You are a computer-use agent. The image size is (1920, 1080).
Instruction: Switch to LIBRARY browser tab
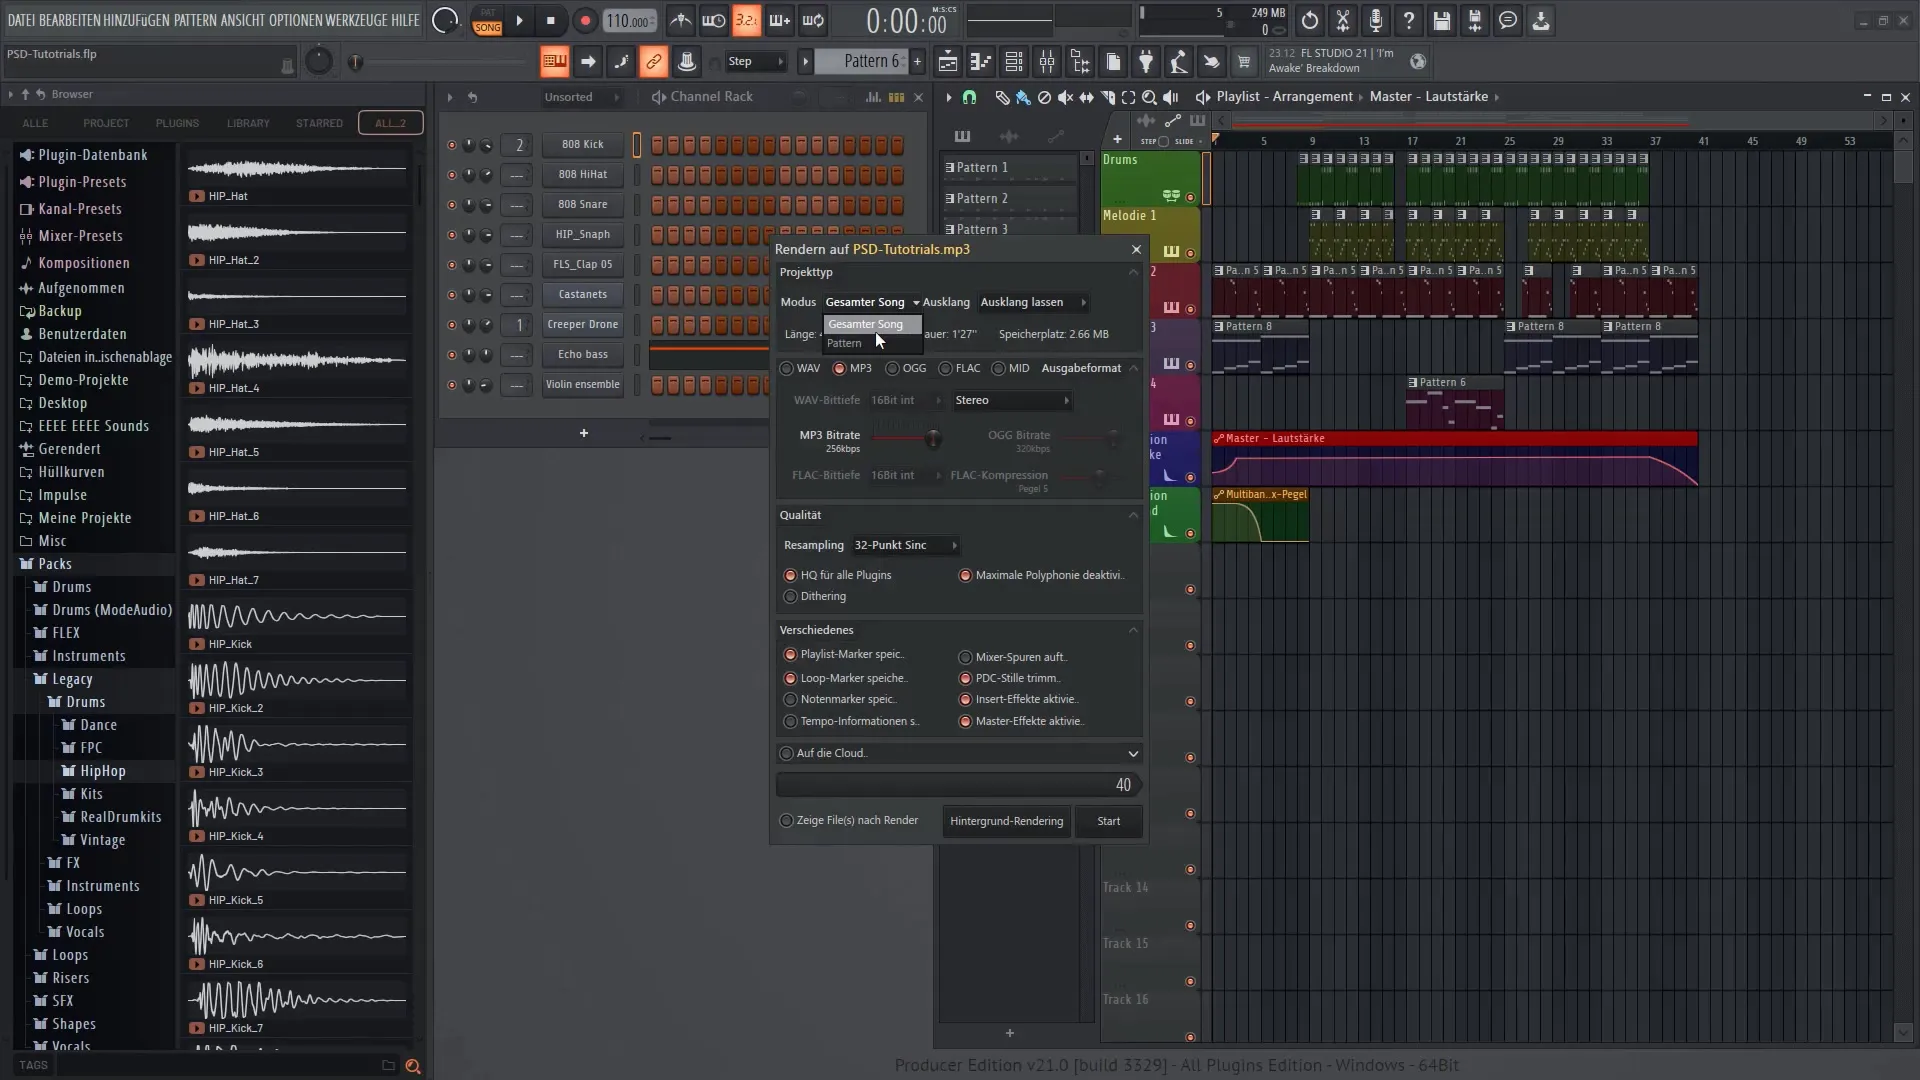pyautogui.click(x=248, y=123)
